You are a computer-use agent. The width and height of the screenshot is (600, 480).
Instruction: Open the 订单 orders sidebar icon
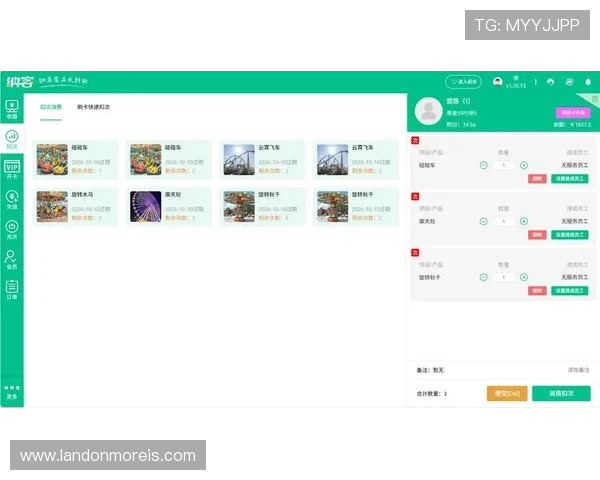12,289
